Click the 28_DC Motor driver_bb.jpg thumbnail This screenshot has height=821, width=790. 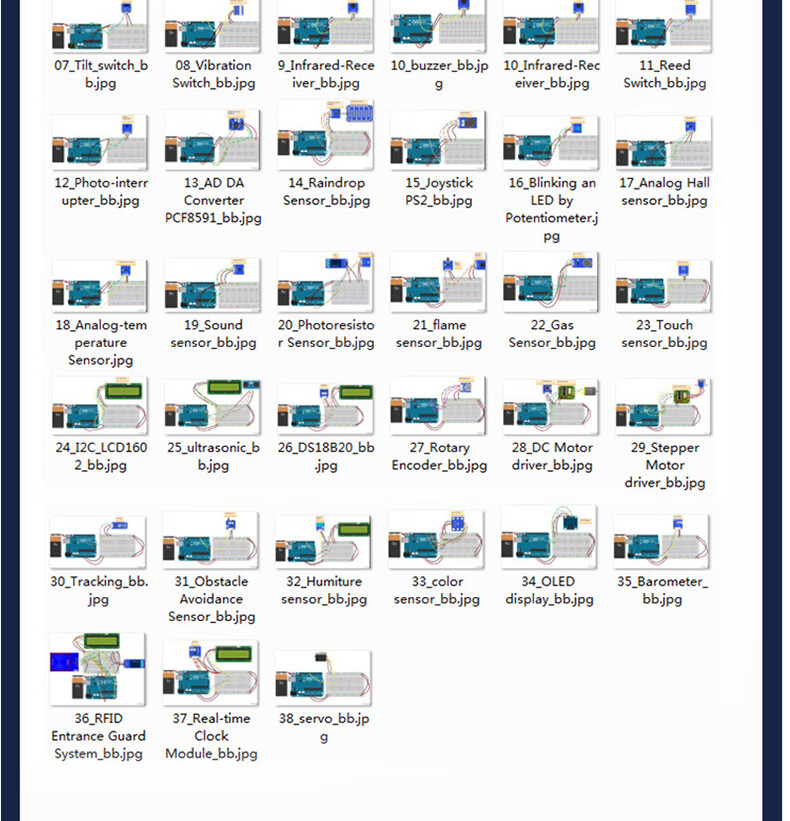pyautogui.click(x=551, y=407)
